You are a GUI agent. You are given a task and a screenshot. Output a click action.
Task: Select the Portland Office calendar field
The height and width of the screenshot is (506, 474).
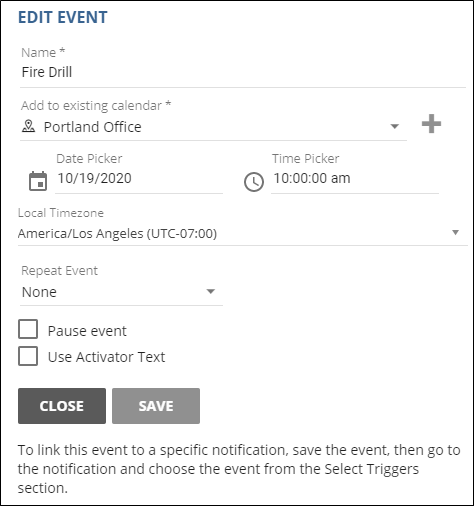coord(213,127)
